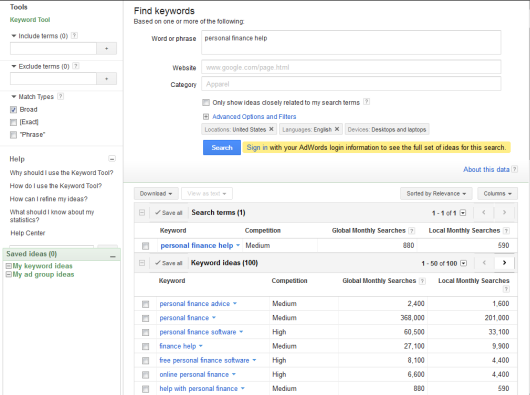Click the Website input field

(x=351, y=67)
